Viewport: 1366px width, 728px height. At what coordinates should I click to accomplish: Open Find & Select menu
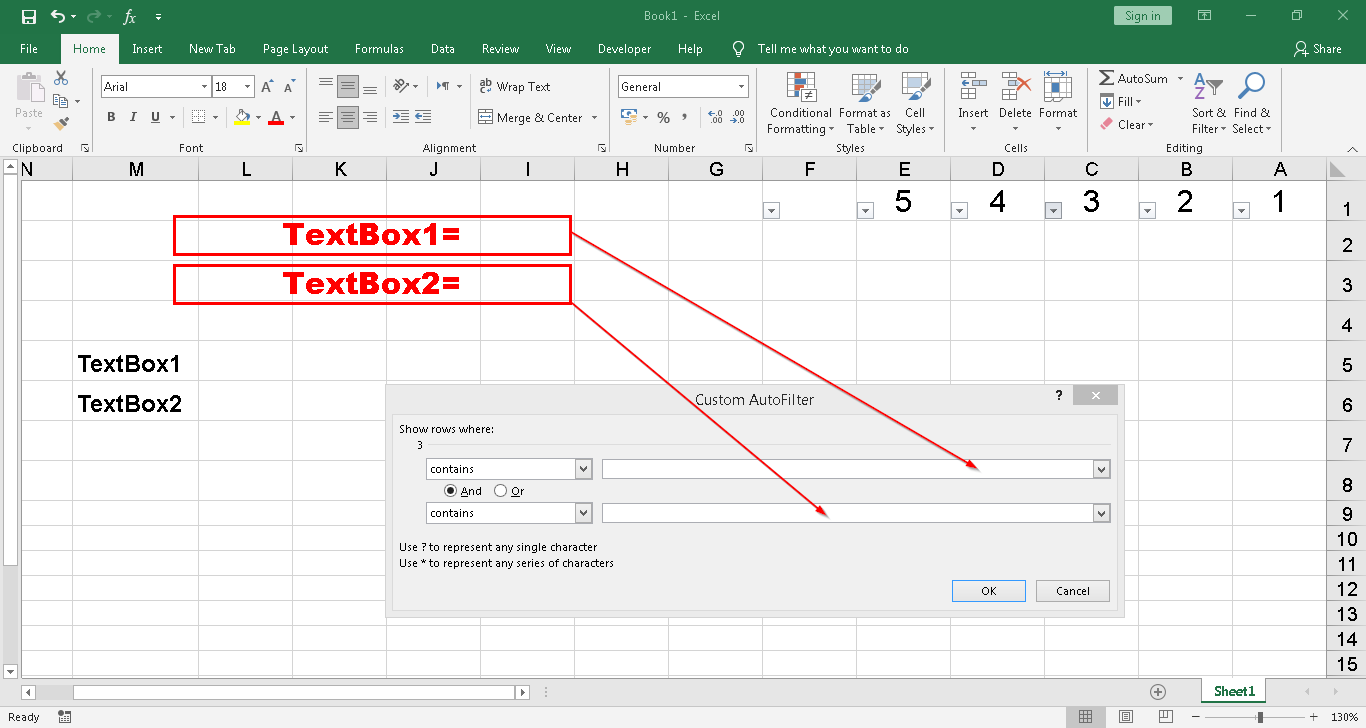click(x=1251, y=103)
